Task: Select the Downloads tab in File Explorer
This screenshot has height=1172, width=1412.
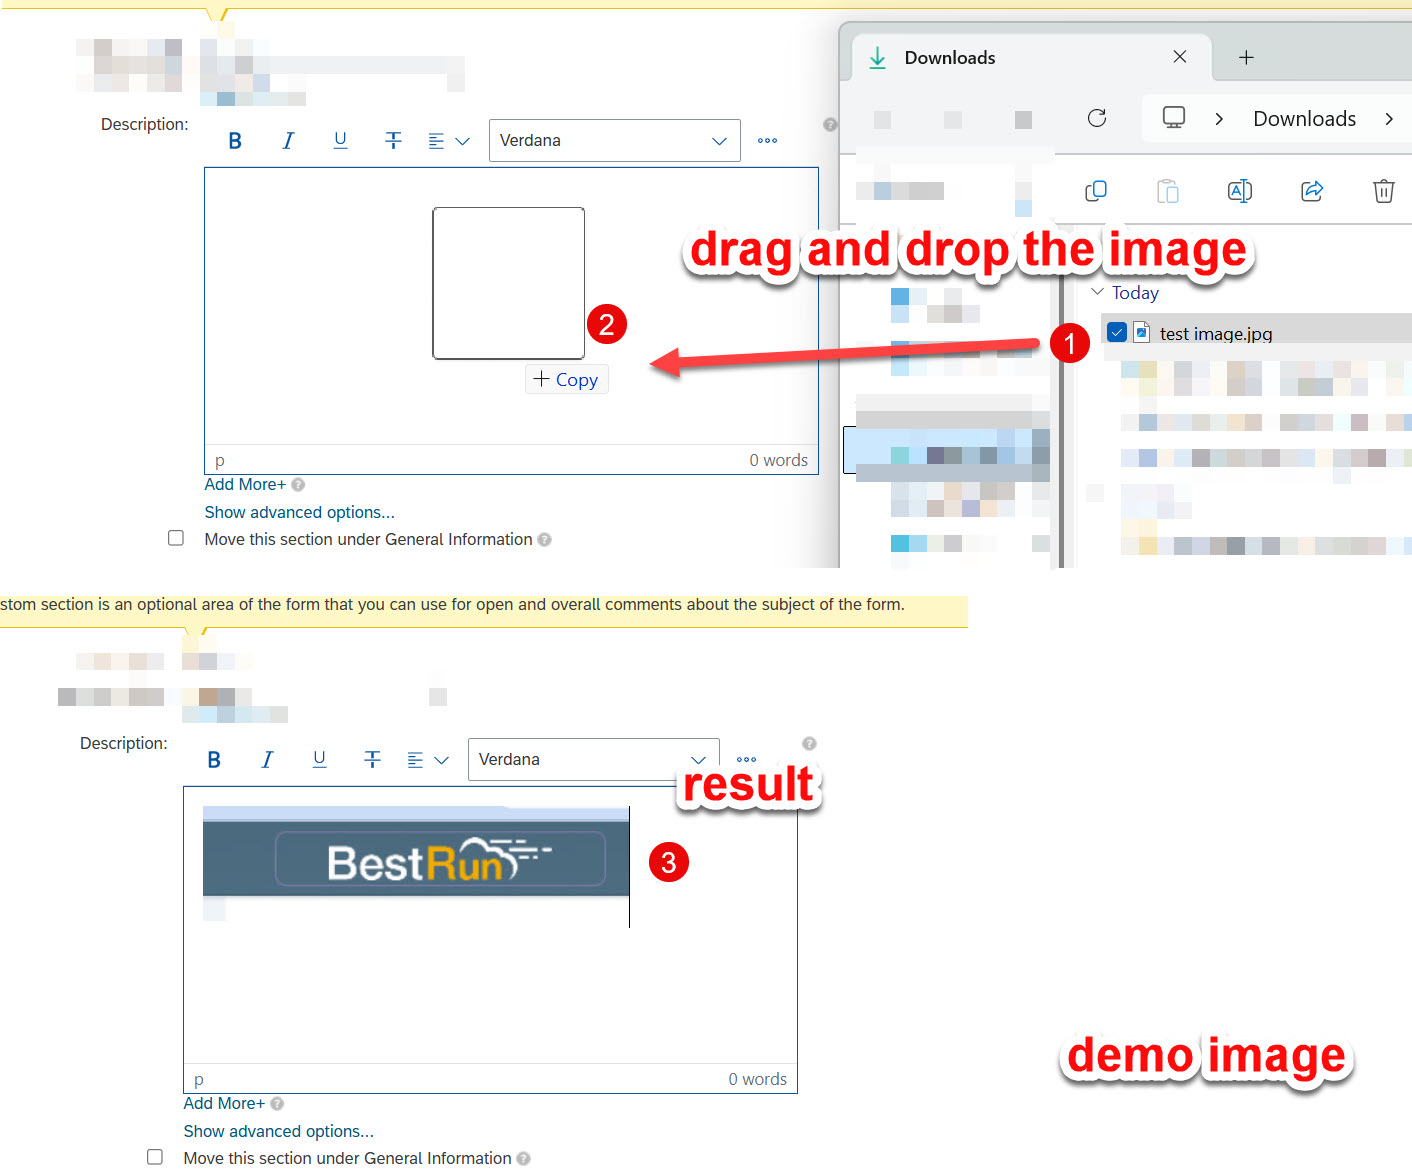Action: coord(1031,57)
